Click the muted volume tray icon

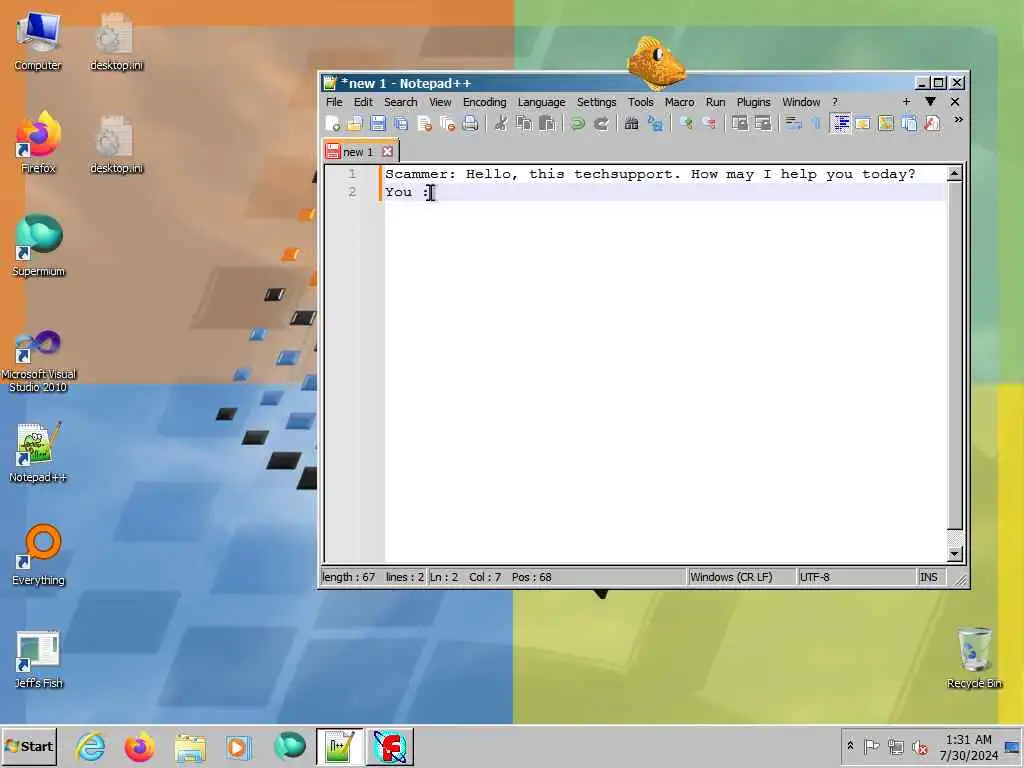point(920,747)
